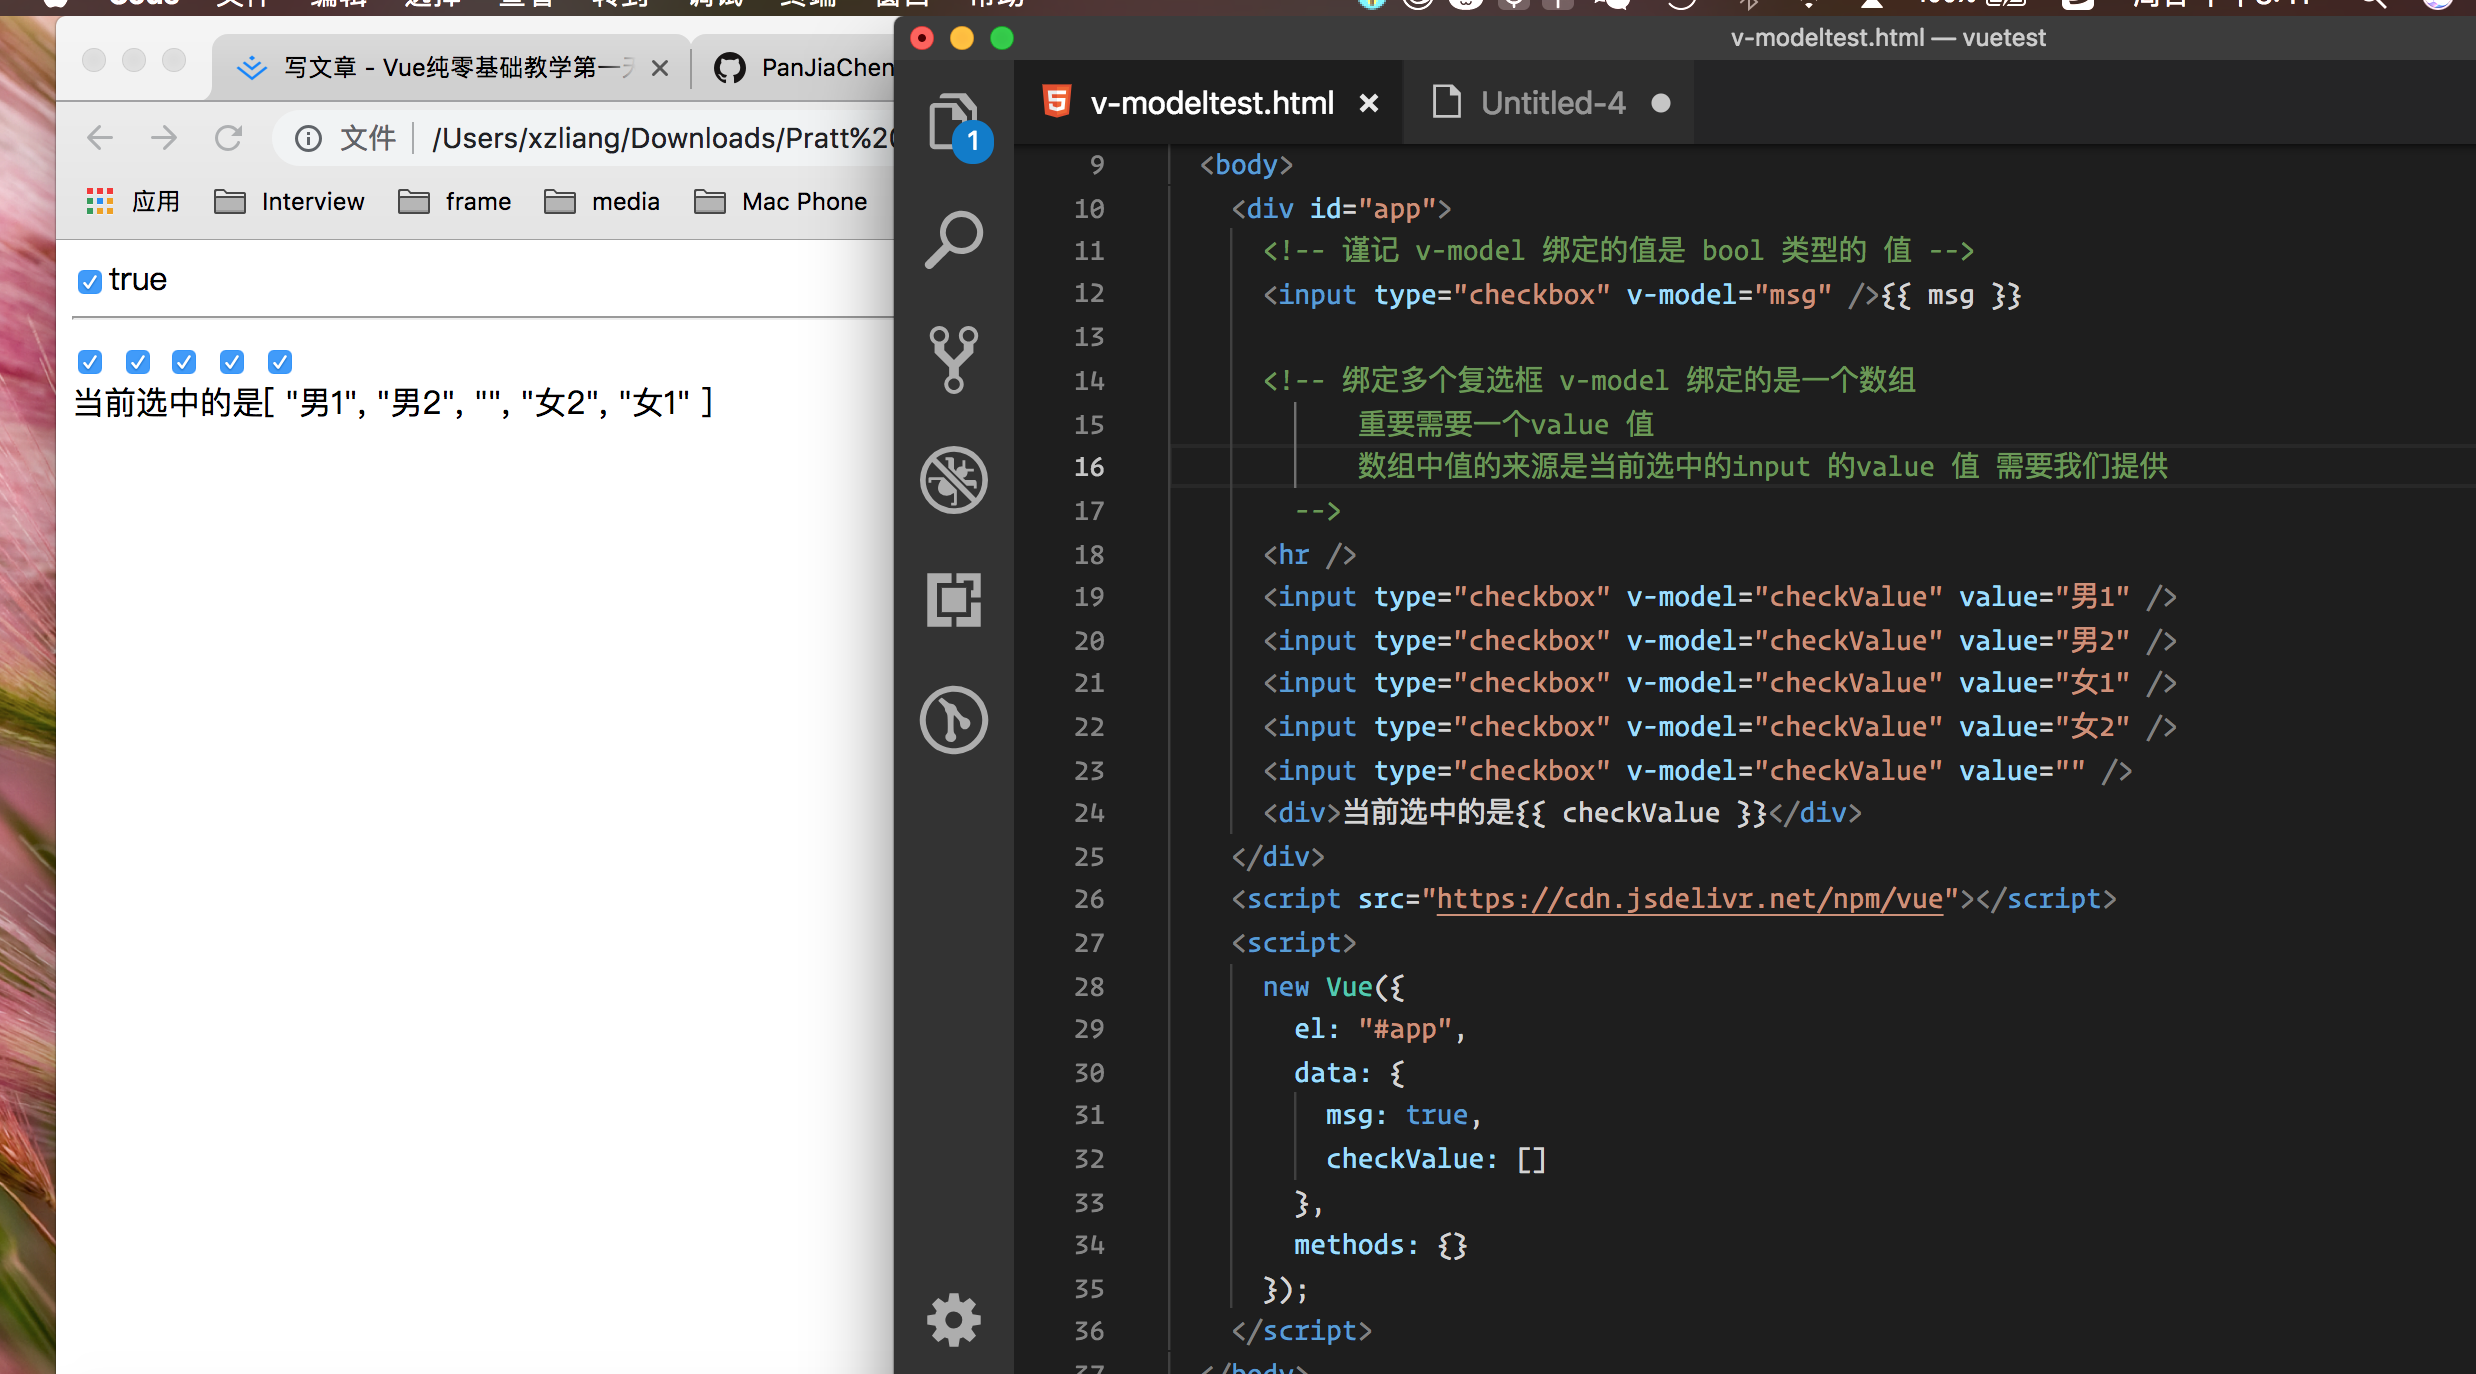The height and width of the screenshot is (1374, 2476).
Task: Open the Extensions squares icon
Action: pyautogui.click(x=953, y=600)
